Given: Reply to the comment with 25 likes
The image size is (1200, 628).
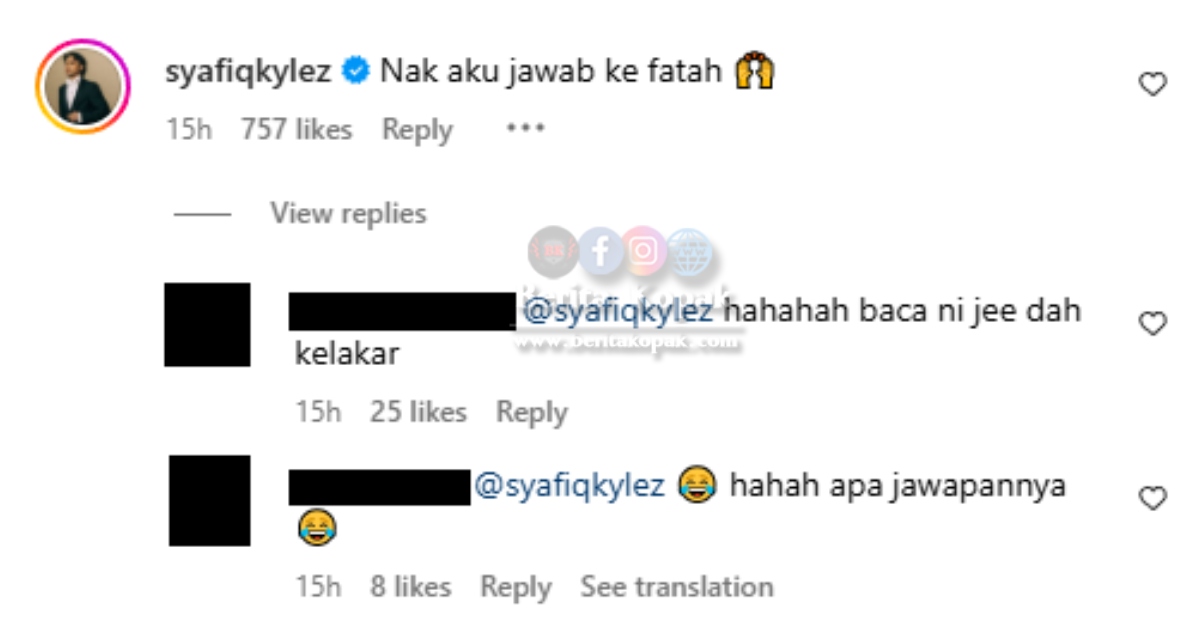Looking at the screenshot, I should (532, 412).
